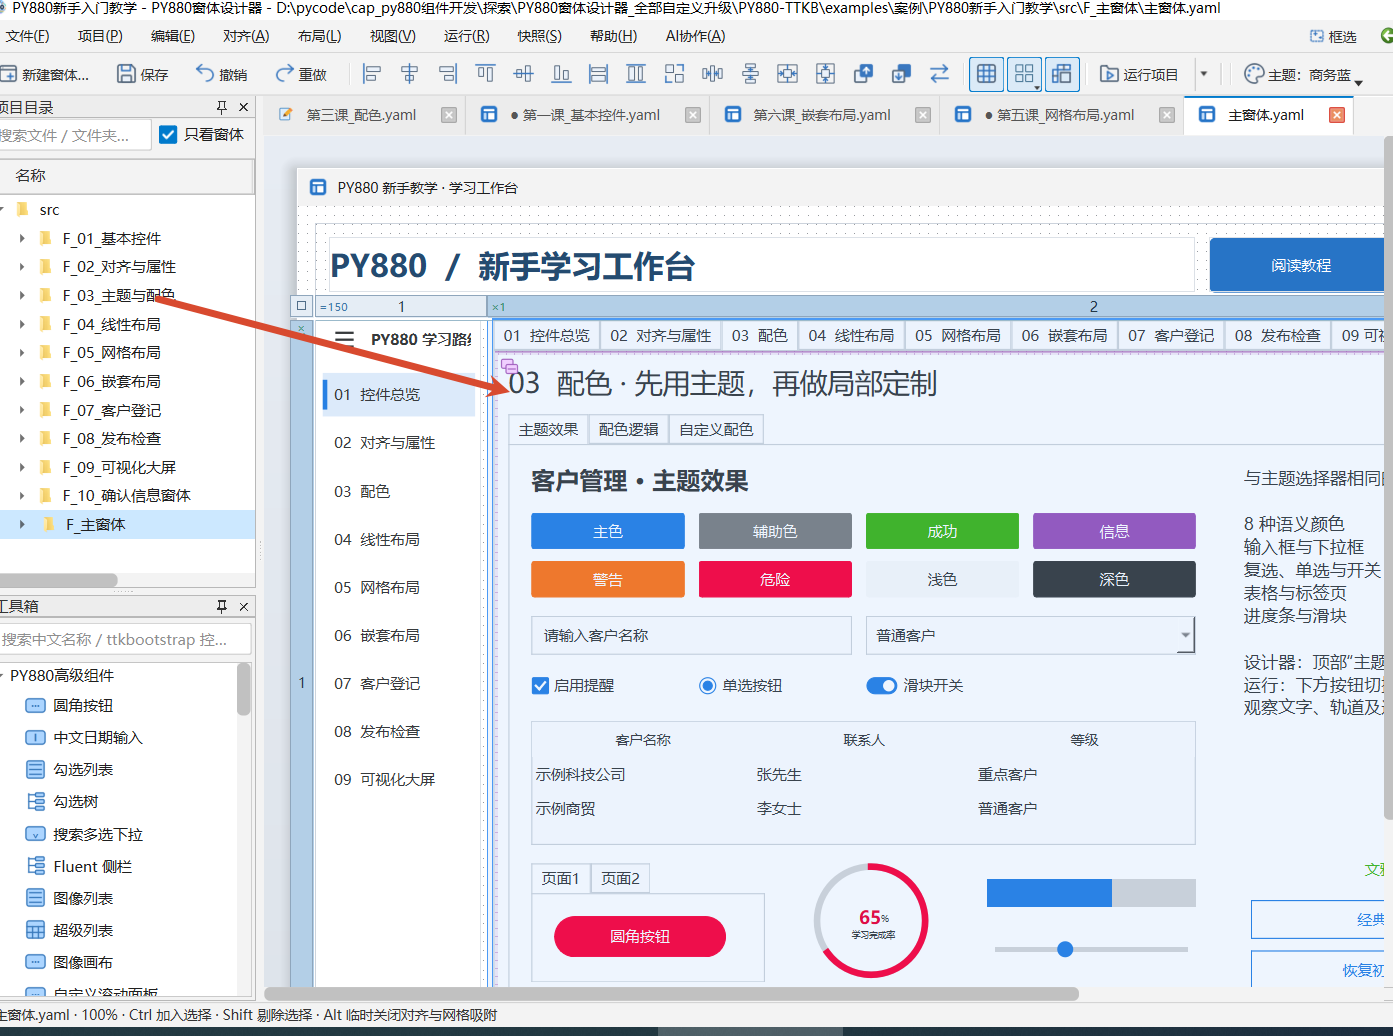The width and height of the screenshot is (1393, 1036).
Task: Toggle the 框选 option at top right
Action: point(1333,37)
